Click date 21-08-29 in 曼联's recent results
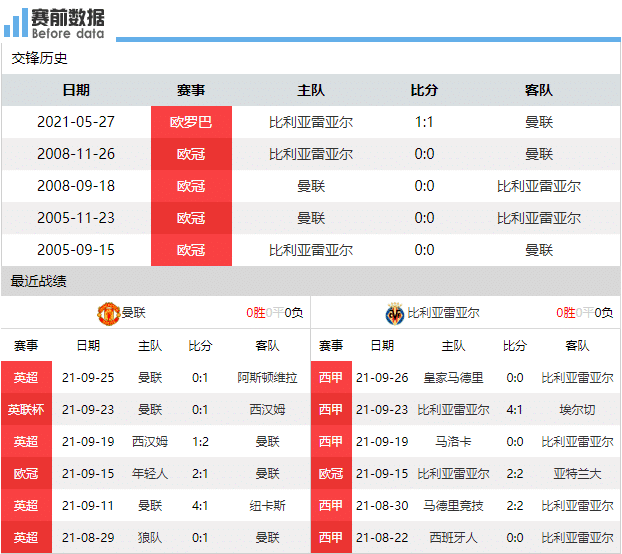This screenshot has height=554, width=622. click(88, 538)
